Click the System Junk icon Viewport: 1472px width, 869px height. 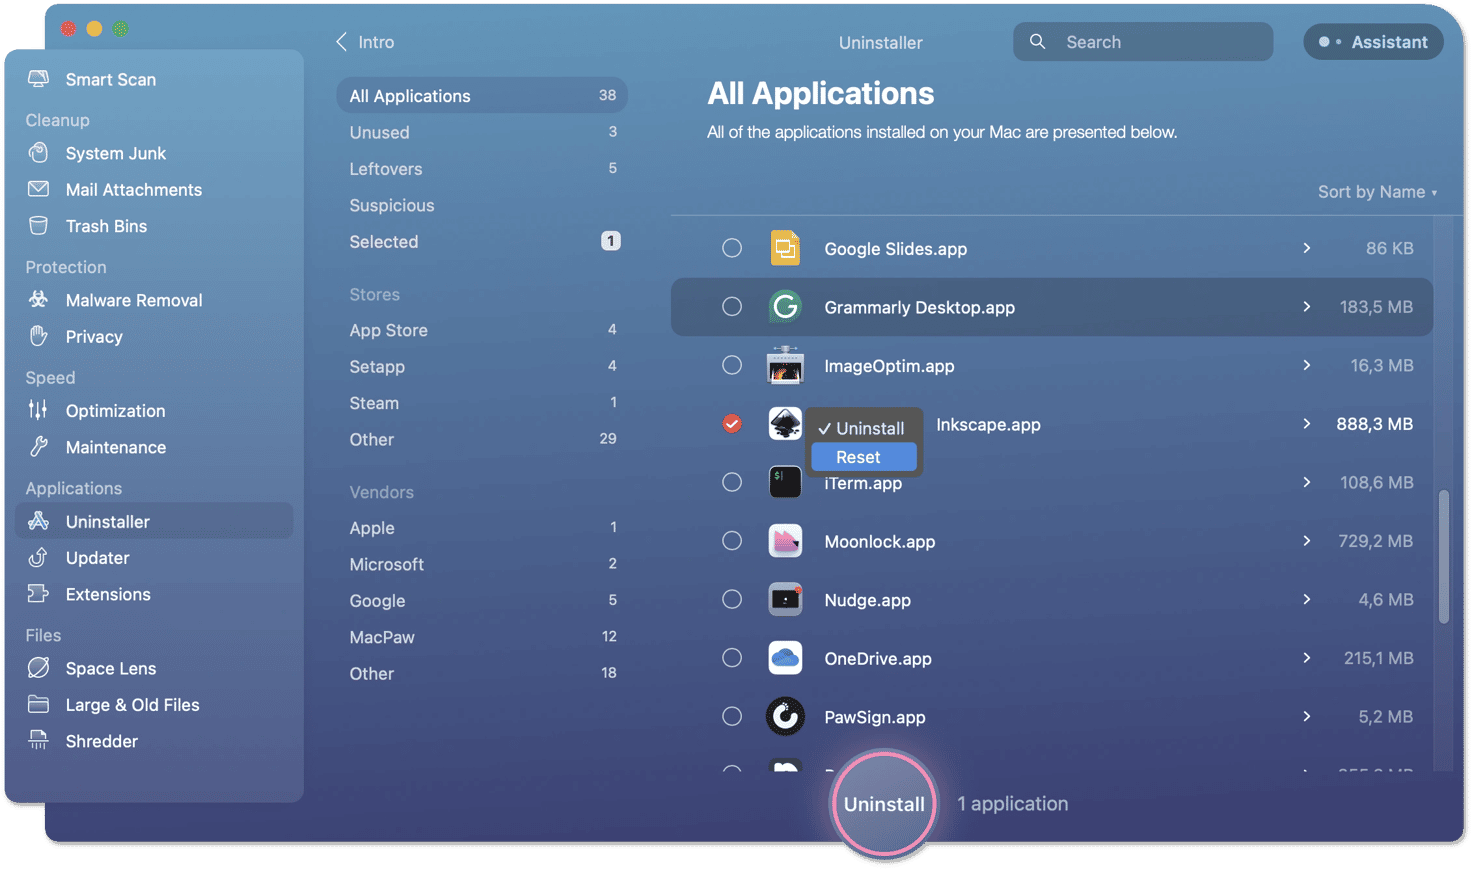pos(38,153)
